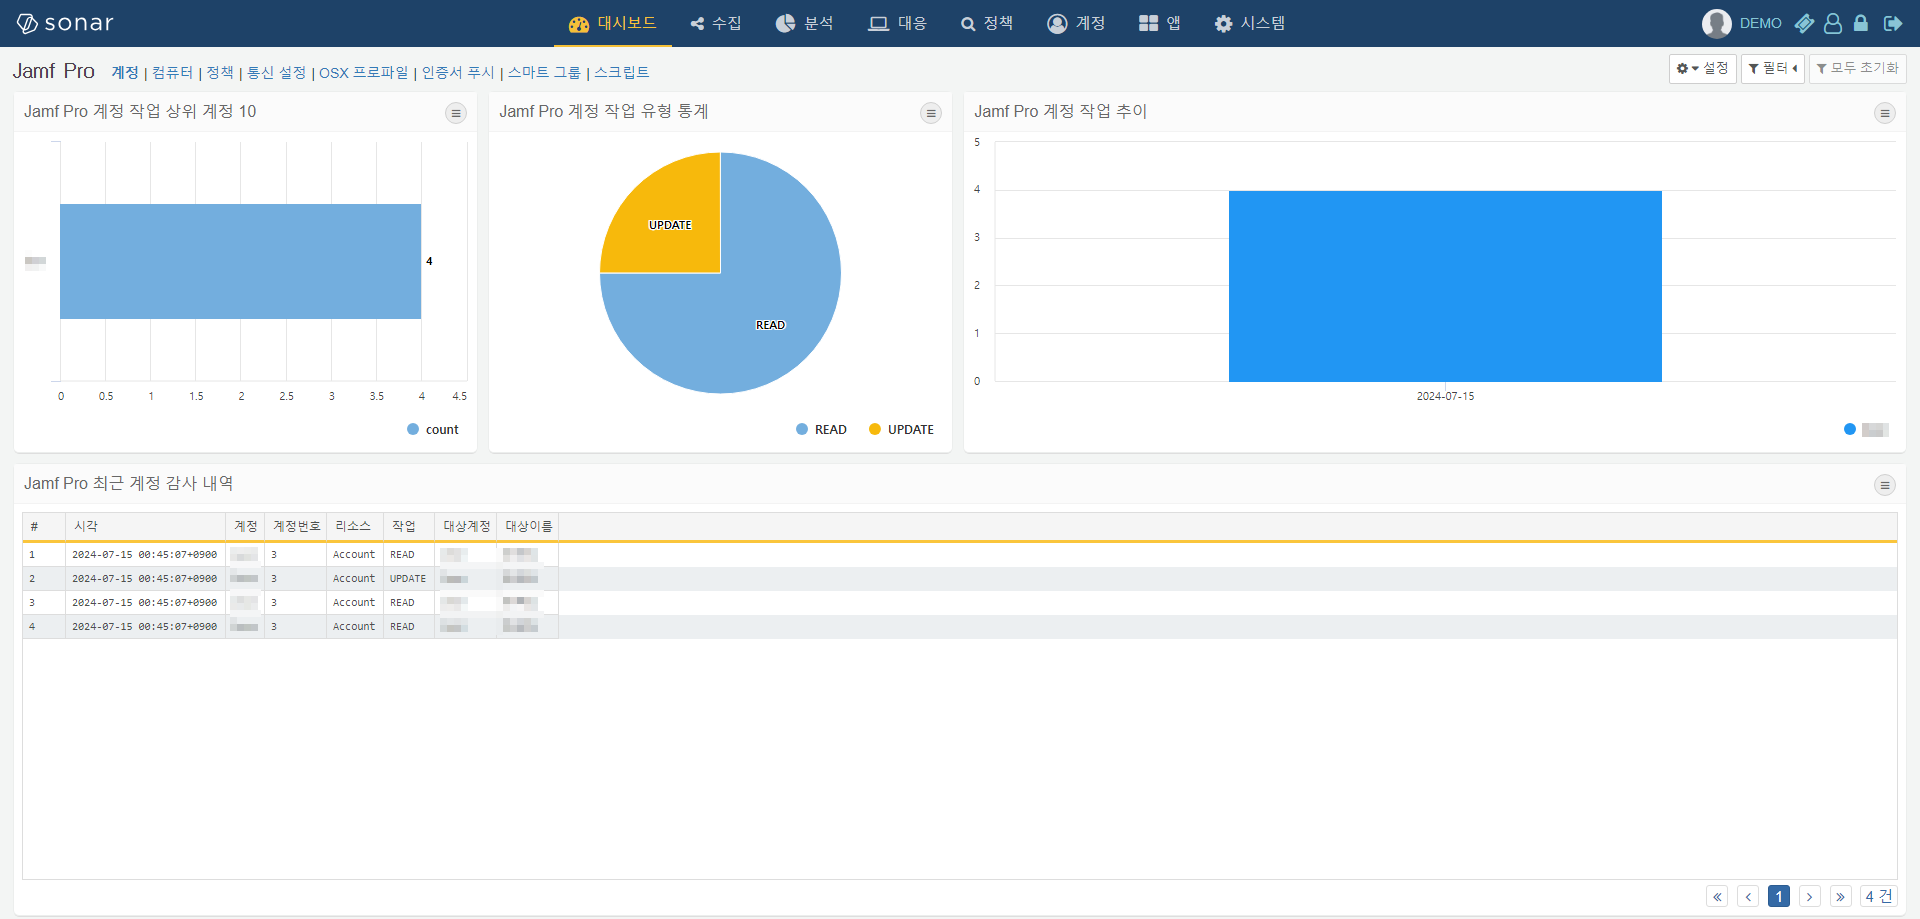Toggle the UPDATE legend in pie chart

[901, 429]
